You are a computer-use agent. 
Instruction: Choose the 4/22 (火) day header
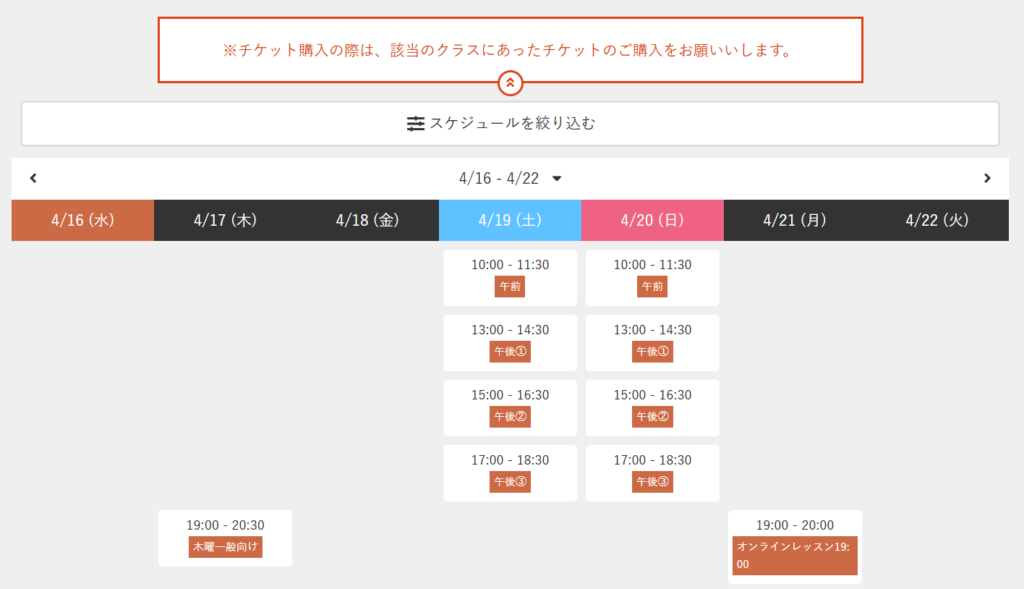937,221
